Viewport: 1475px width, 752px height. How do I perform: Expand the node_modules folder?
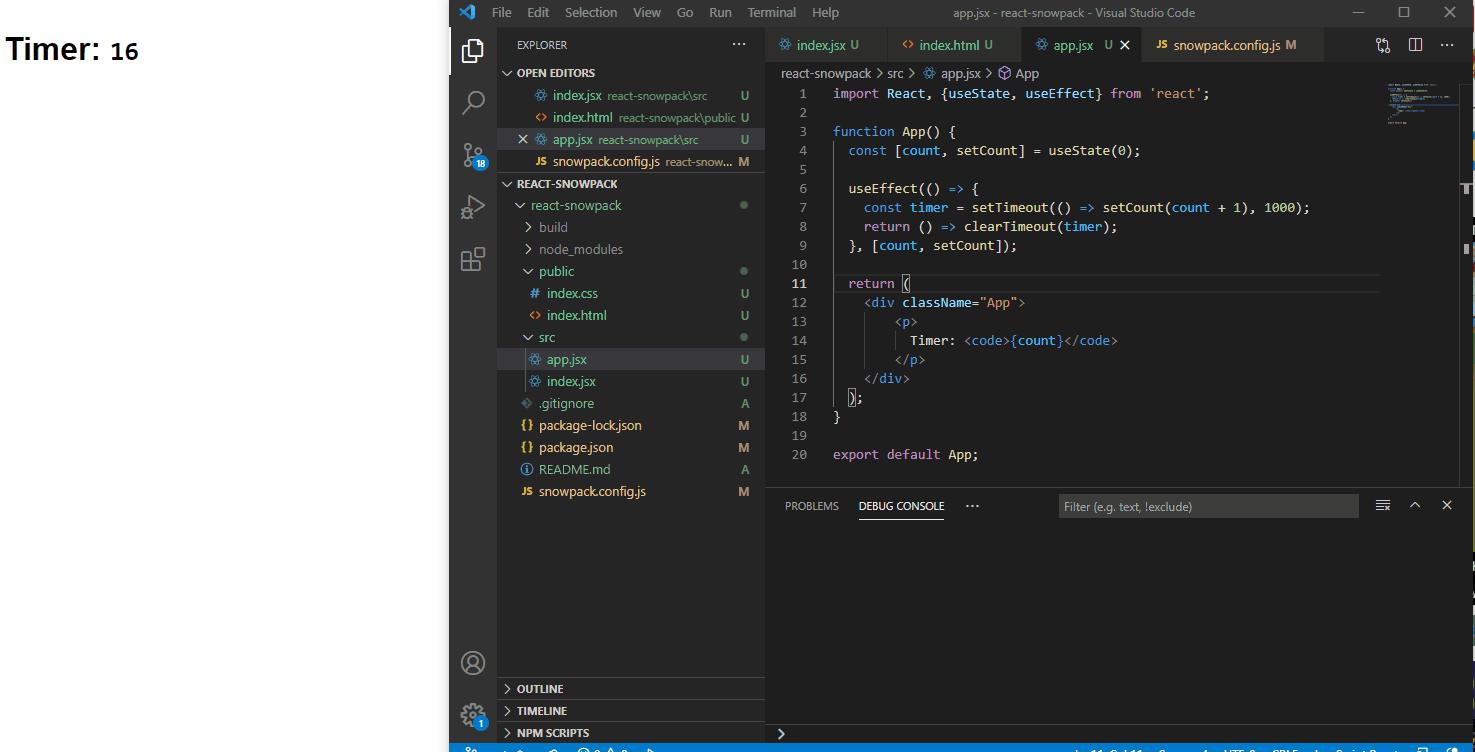[580, 249]
